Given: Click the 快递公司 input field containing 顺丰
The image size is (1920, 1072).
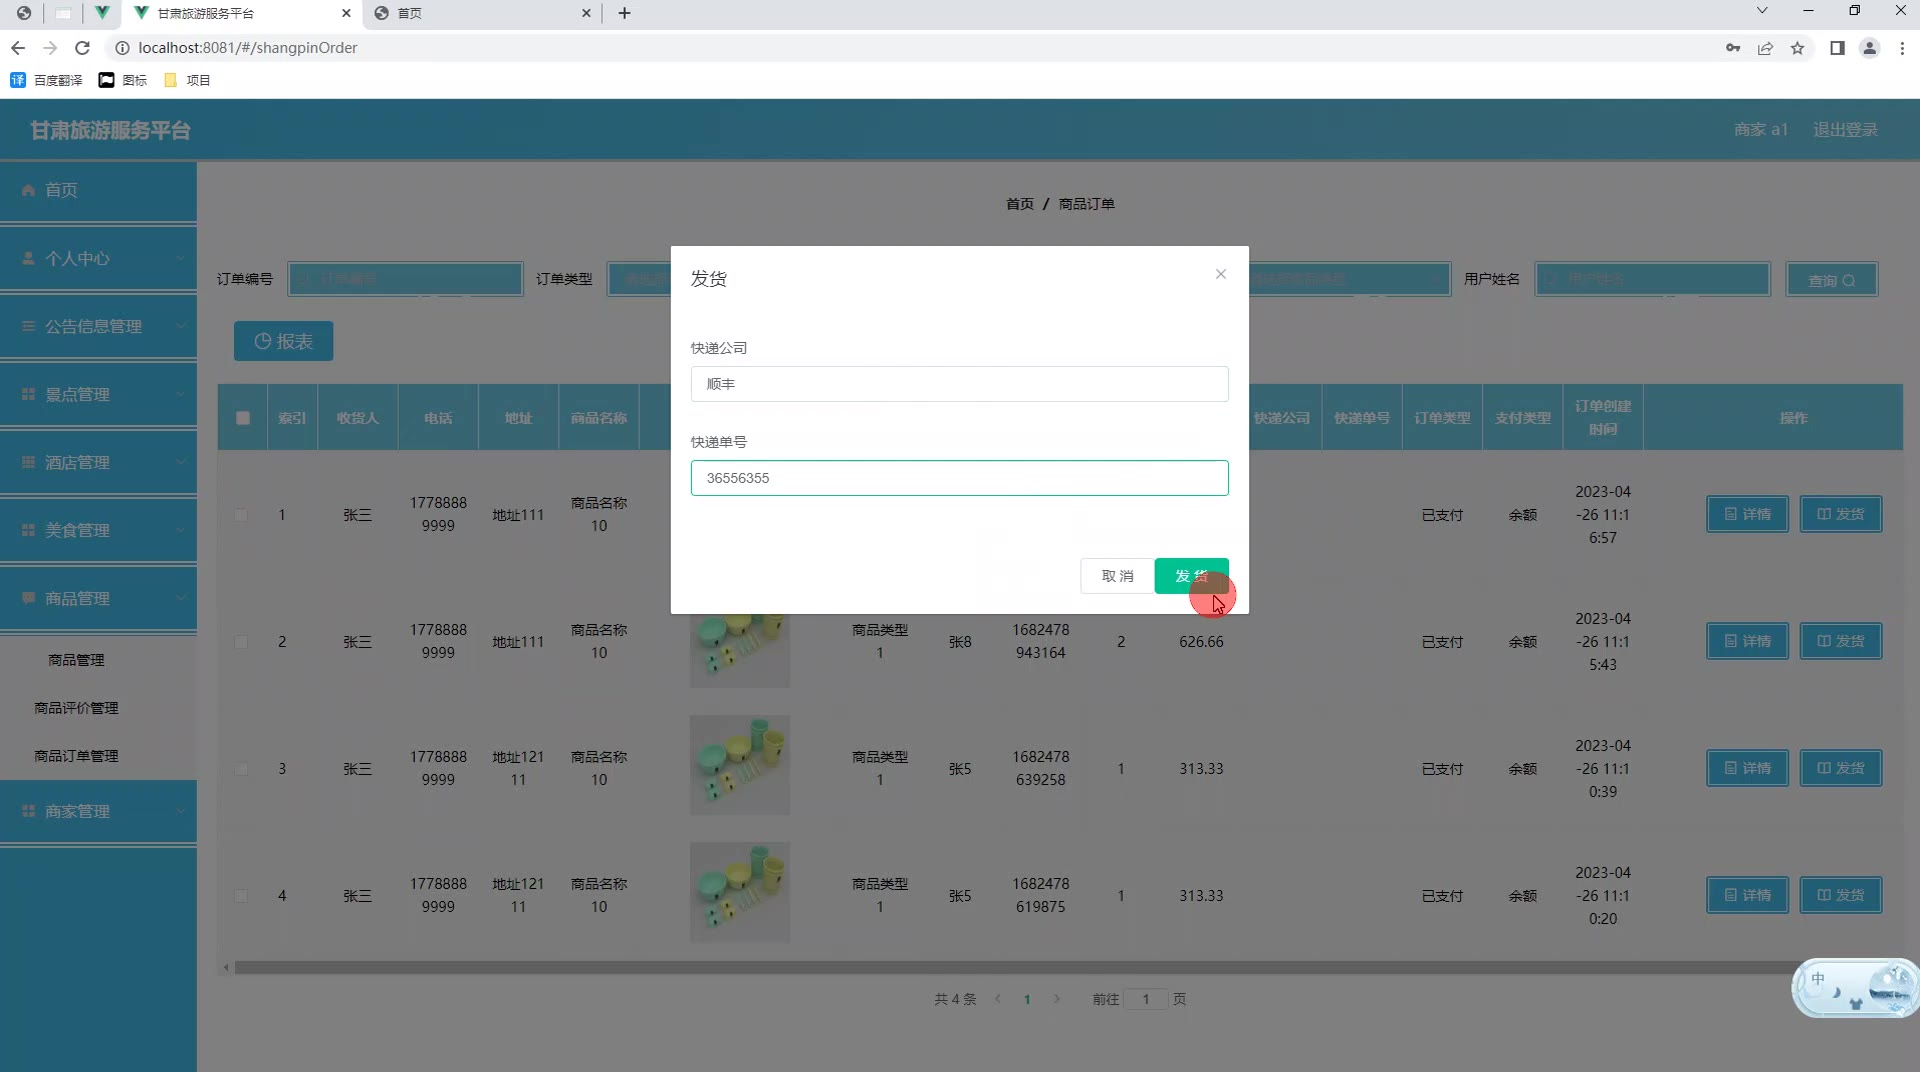Looking at the screenshot, I should (959, 384).
